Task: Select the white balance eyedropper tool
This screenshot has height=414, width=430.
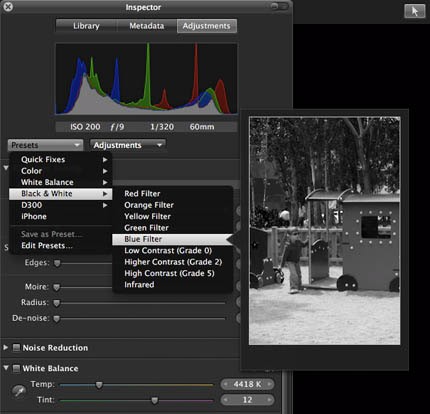Action: click(x=19, y=391)
